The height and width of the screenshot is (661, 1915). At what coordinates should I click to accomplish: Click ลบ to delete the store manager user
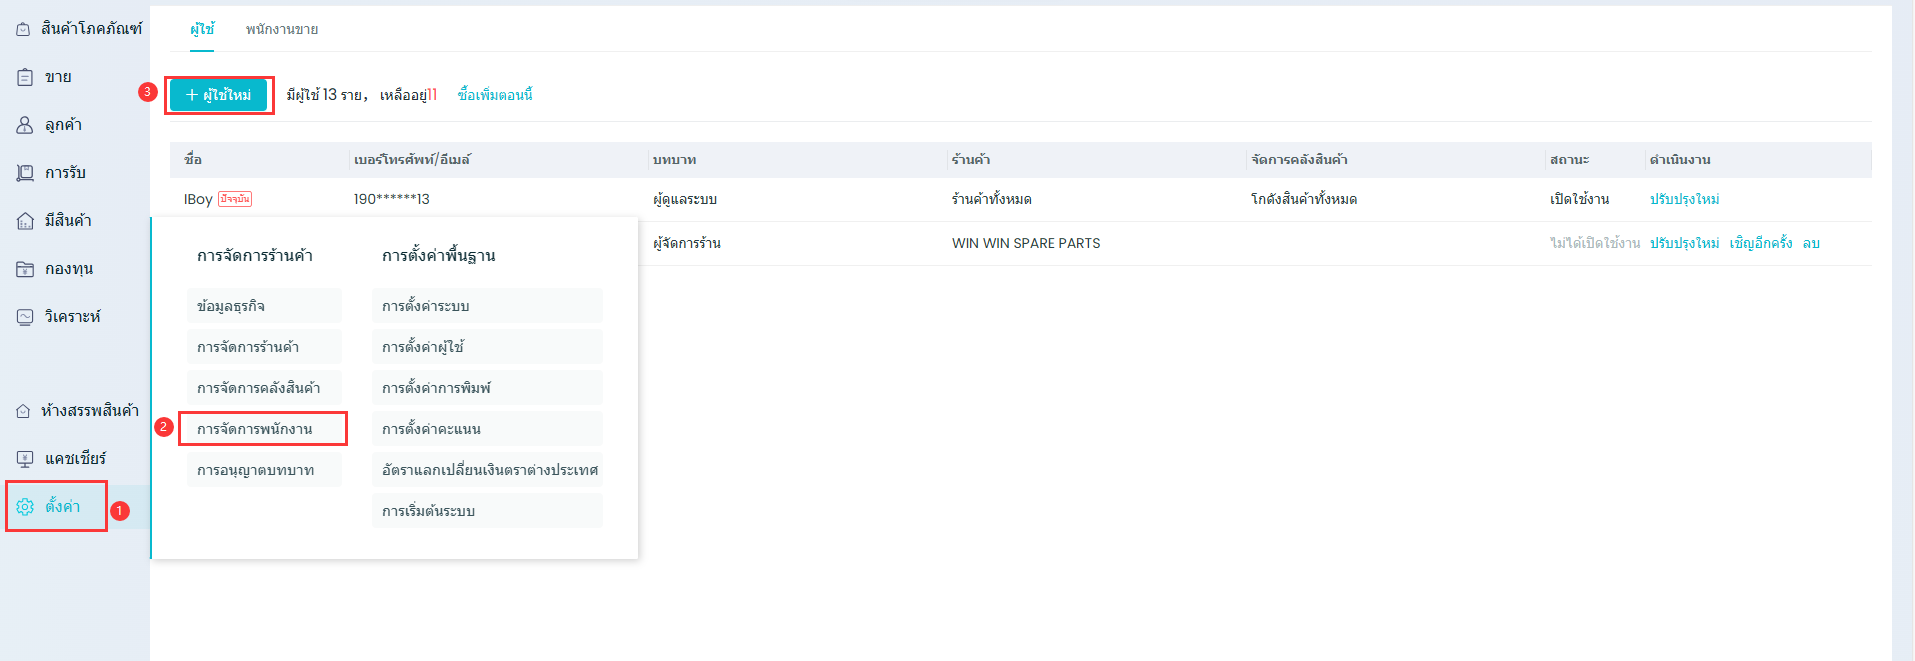point(1811,243)
